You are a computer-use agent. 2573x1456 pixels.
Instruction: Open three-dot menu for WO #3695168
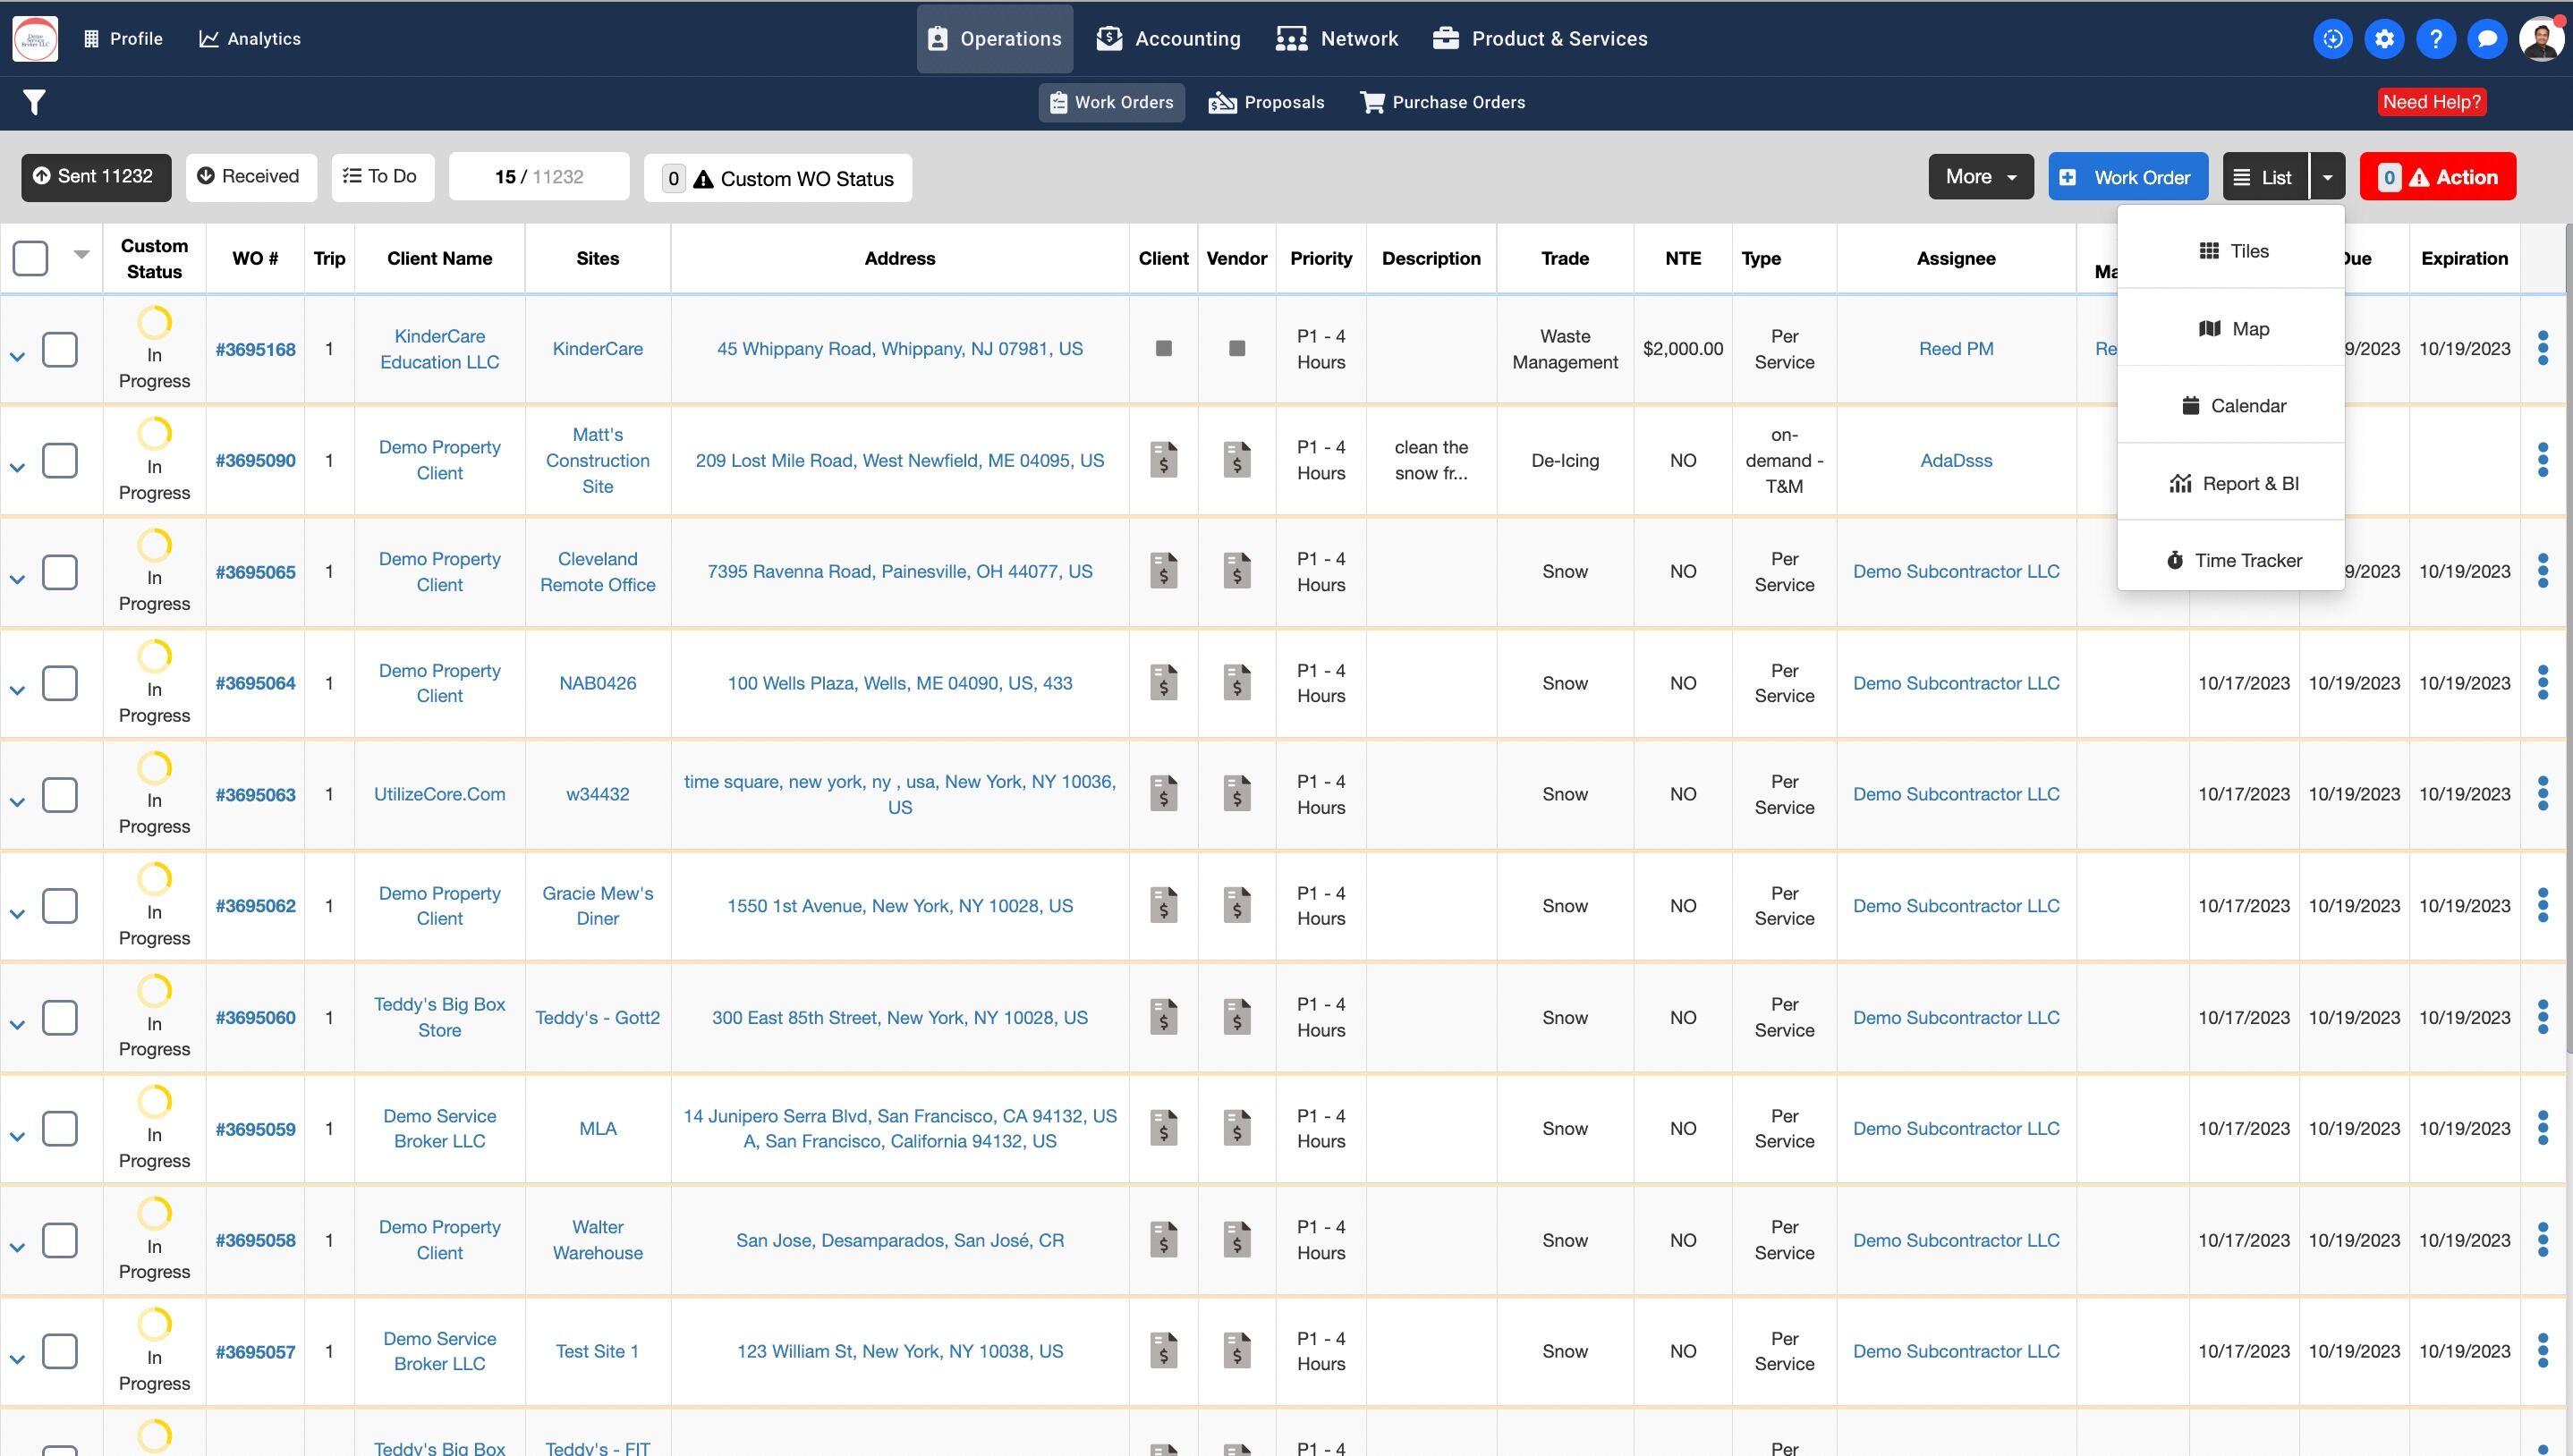[x=2542, y=348]
